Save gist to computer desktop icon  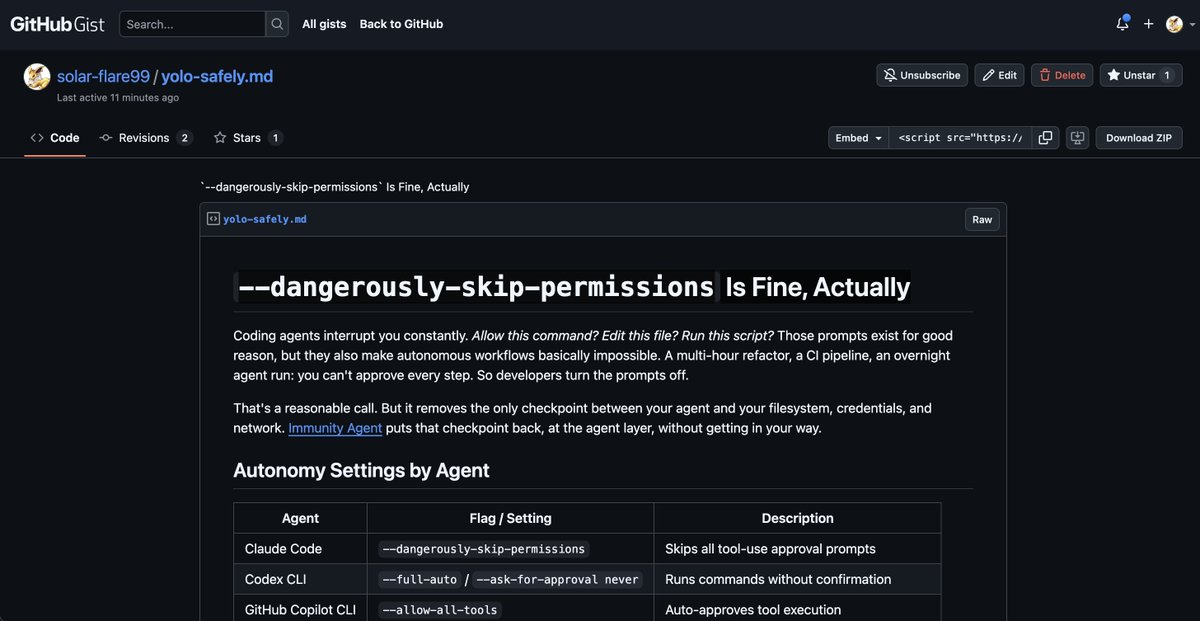pos(1077,138)
